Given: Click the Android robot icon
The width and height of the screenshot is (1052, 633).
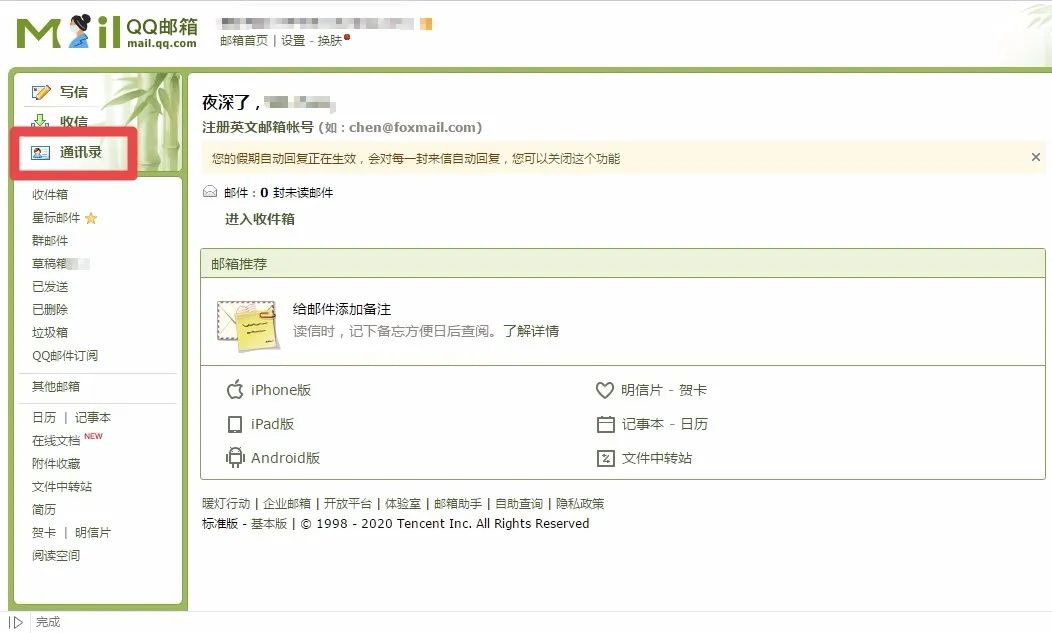Looking at the screenshot, I should coord(235,458).
